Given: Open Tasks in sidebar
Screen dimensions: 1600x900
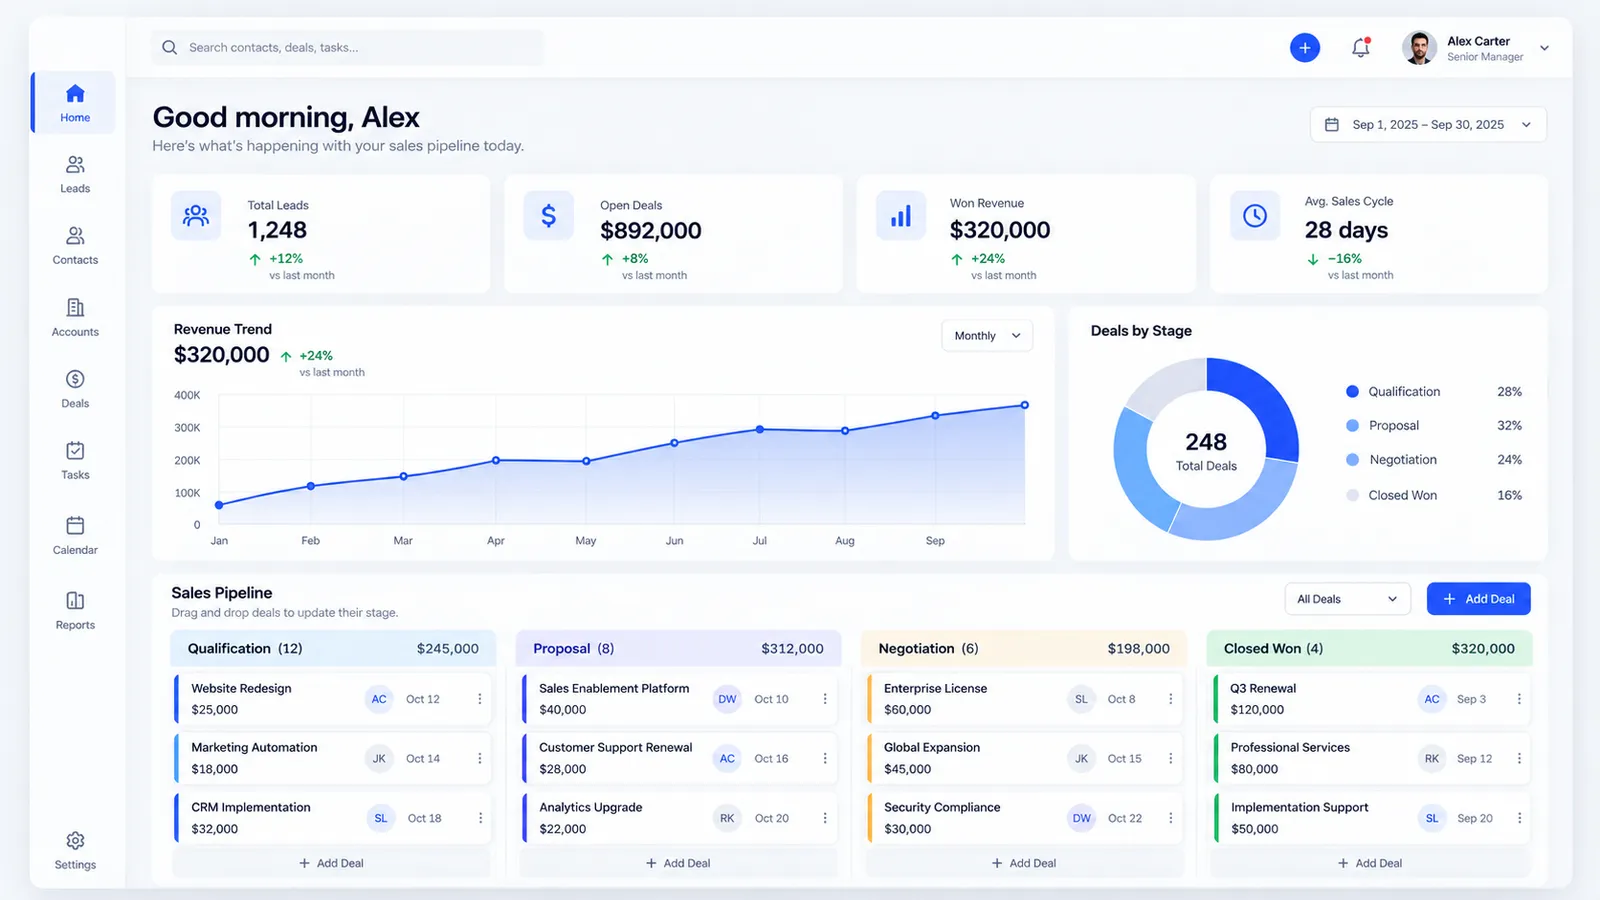Looking at the screenshot, I should tap(75, 460).
